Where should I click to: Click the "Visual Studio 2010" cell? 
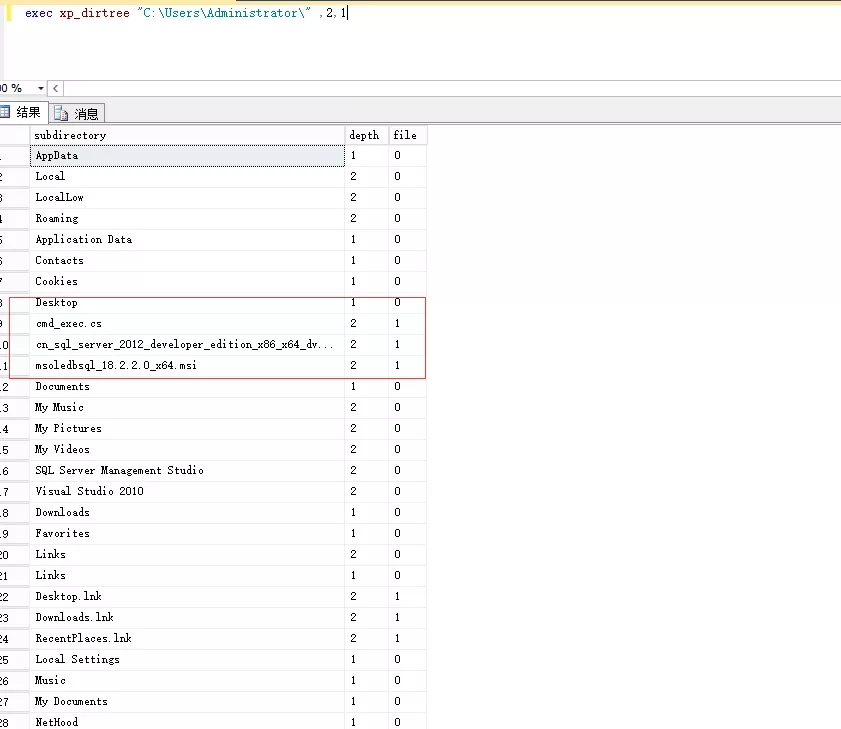(x=187, y=491)
